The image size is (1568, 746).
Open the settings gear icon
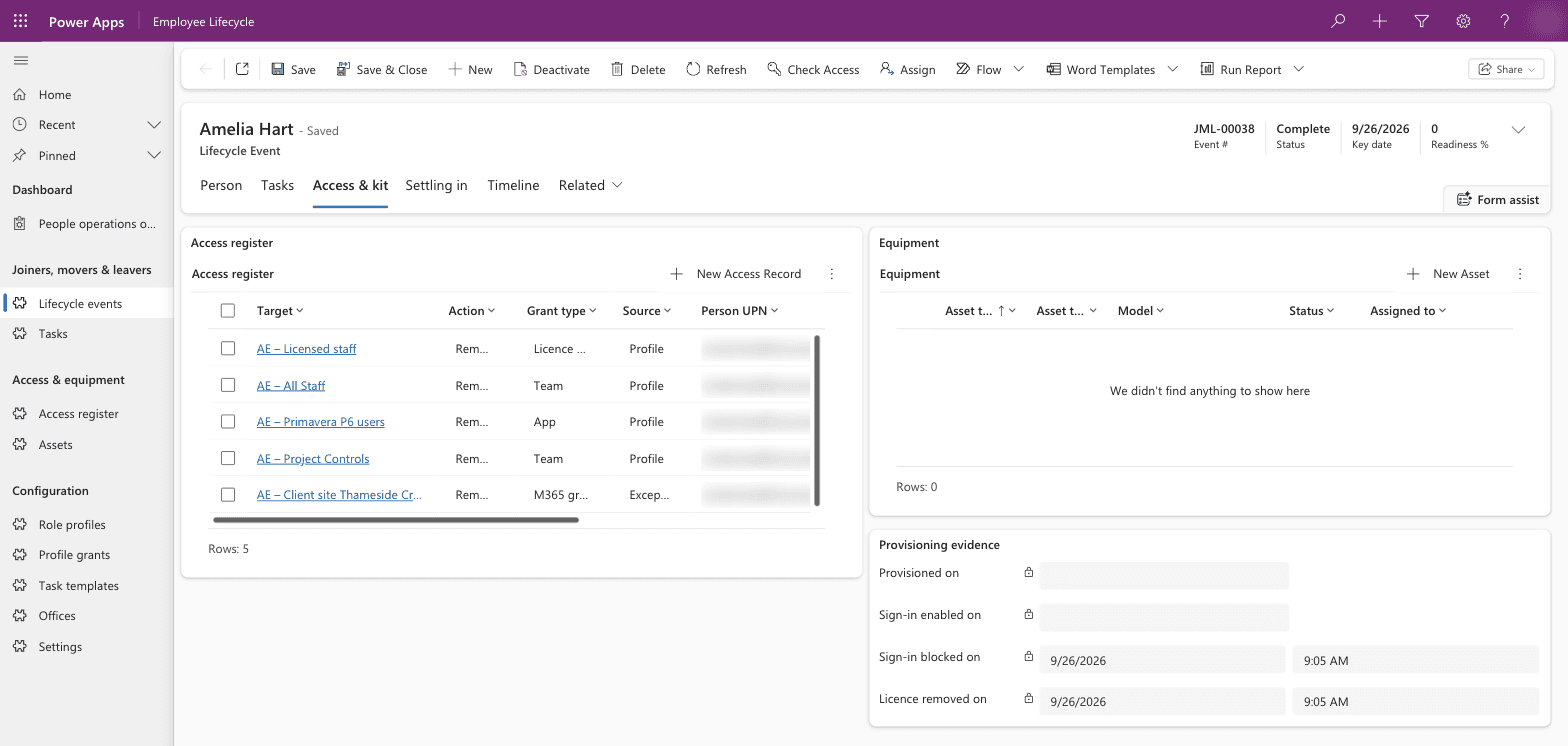1463,21
